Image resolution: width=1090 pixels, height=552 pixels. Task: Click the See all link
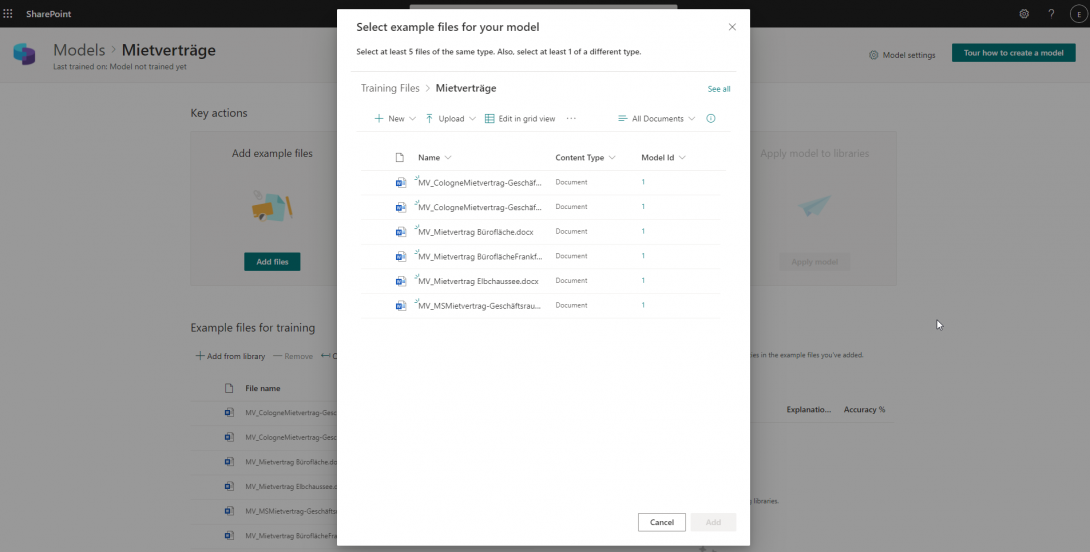pos(719,89)
